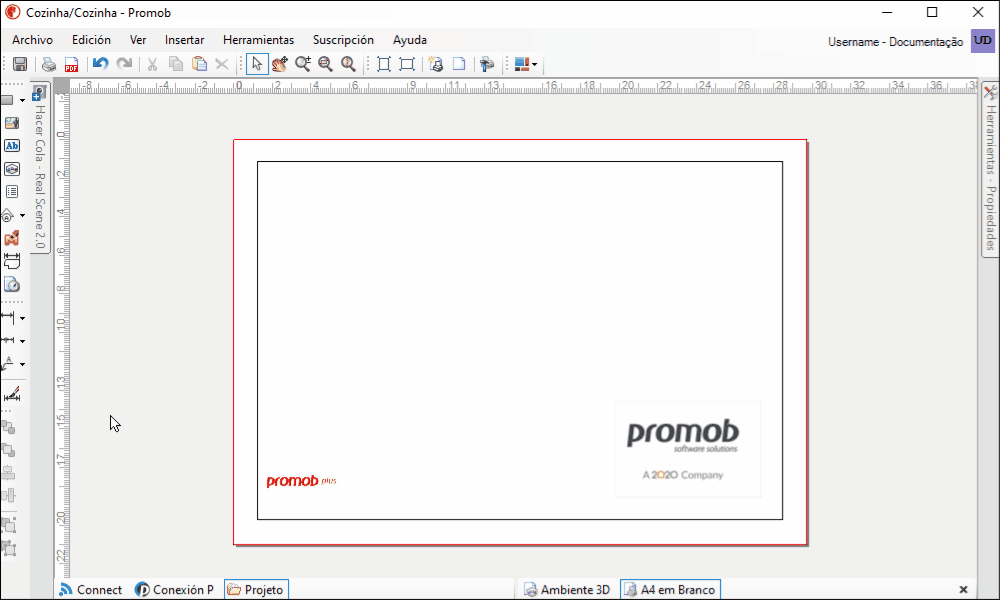
Task: Click the fit page width icon
Action: 407,64
